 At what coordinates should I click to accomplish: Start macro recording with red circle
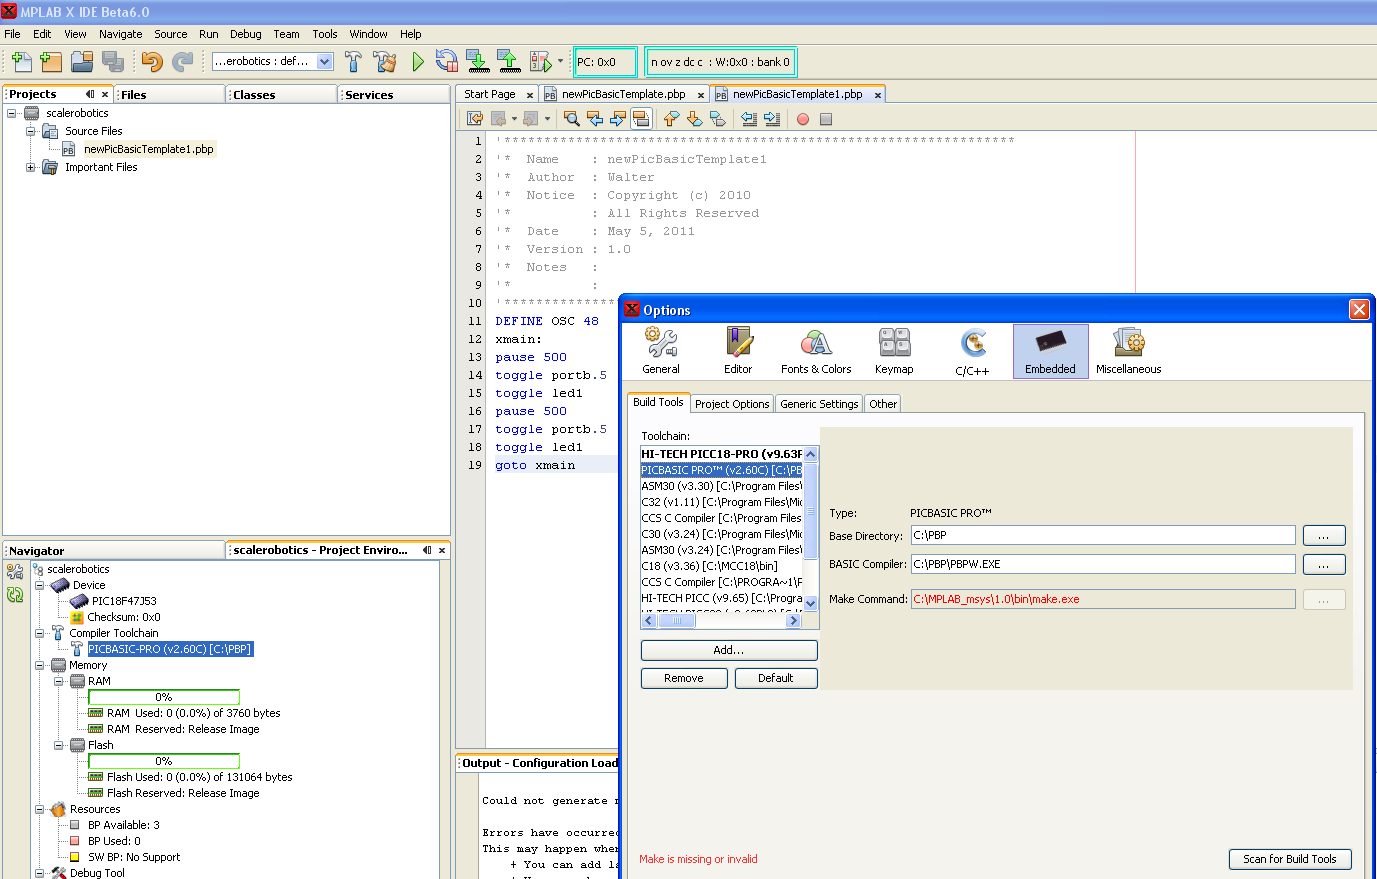tap(803, 119)
